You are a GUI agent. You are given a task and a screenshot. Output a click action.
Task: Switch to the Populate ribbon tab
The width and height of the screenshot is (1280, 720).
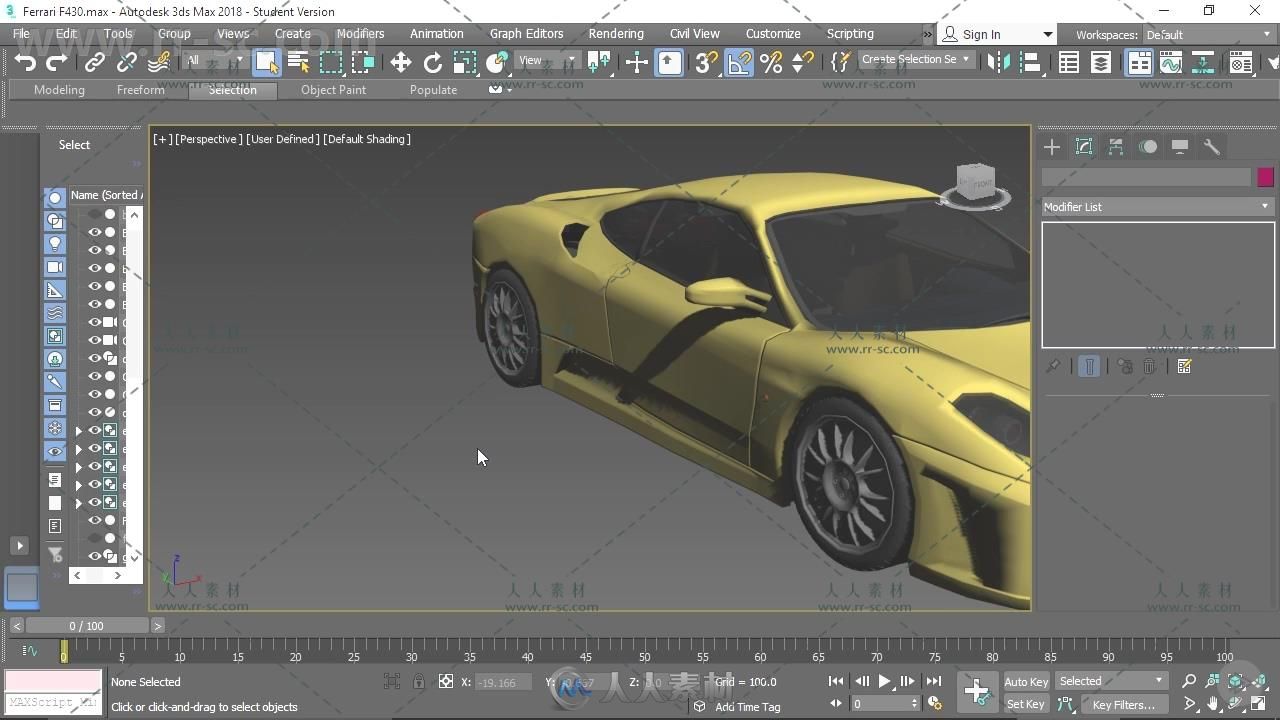tap(433, 89)
